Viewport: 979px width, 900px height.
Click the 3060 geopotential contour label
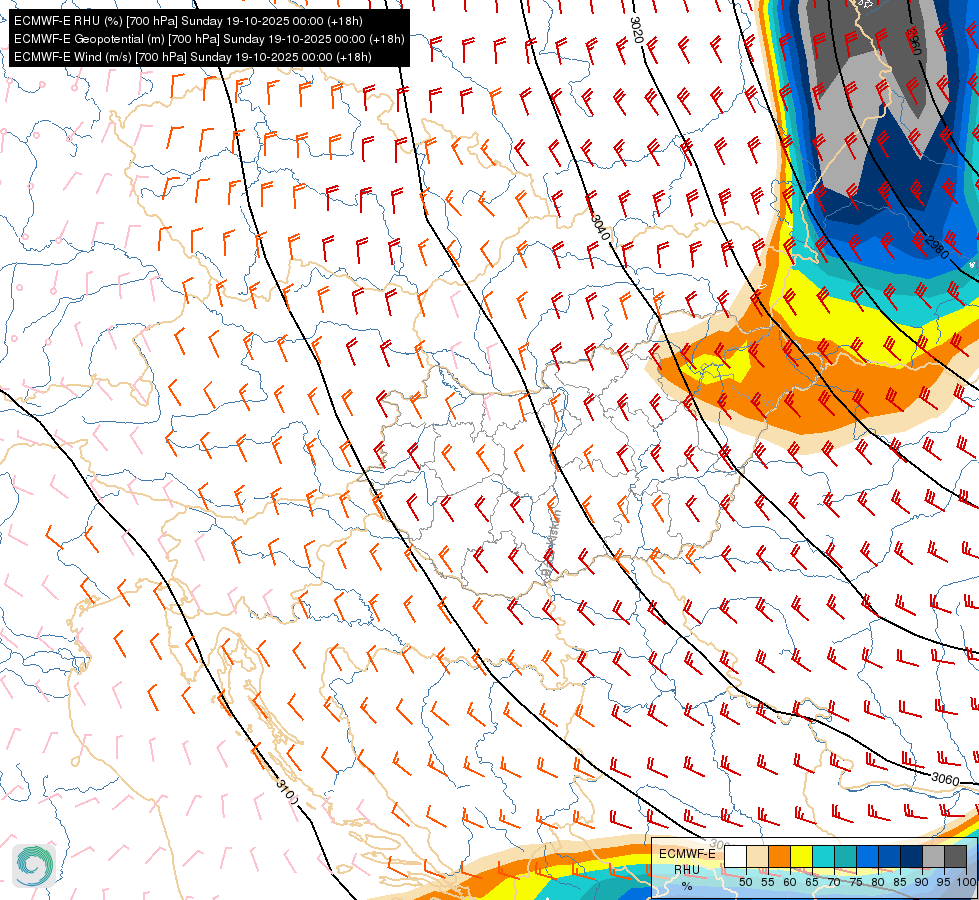(x=945, y=779)
